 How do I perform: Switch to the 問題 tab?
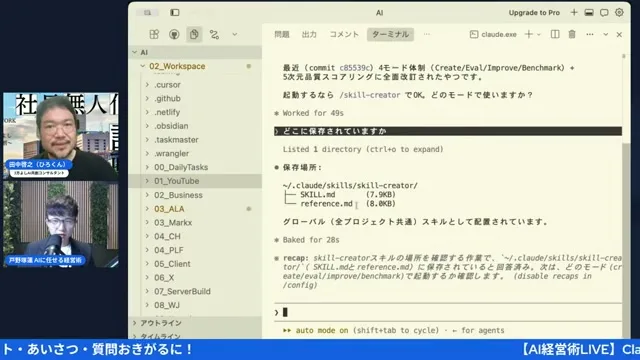282,34
